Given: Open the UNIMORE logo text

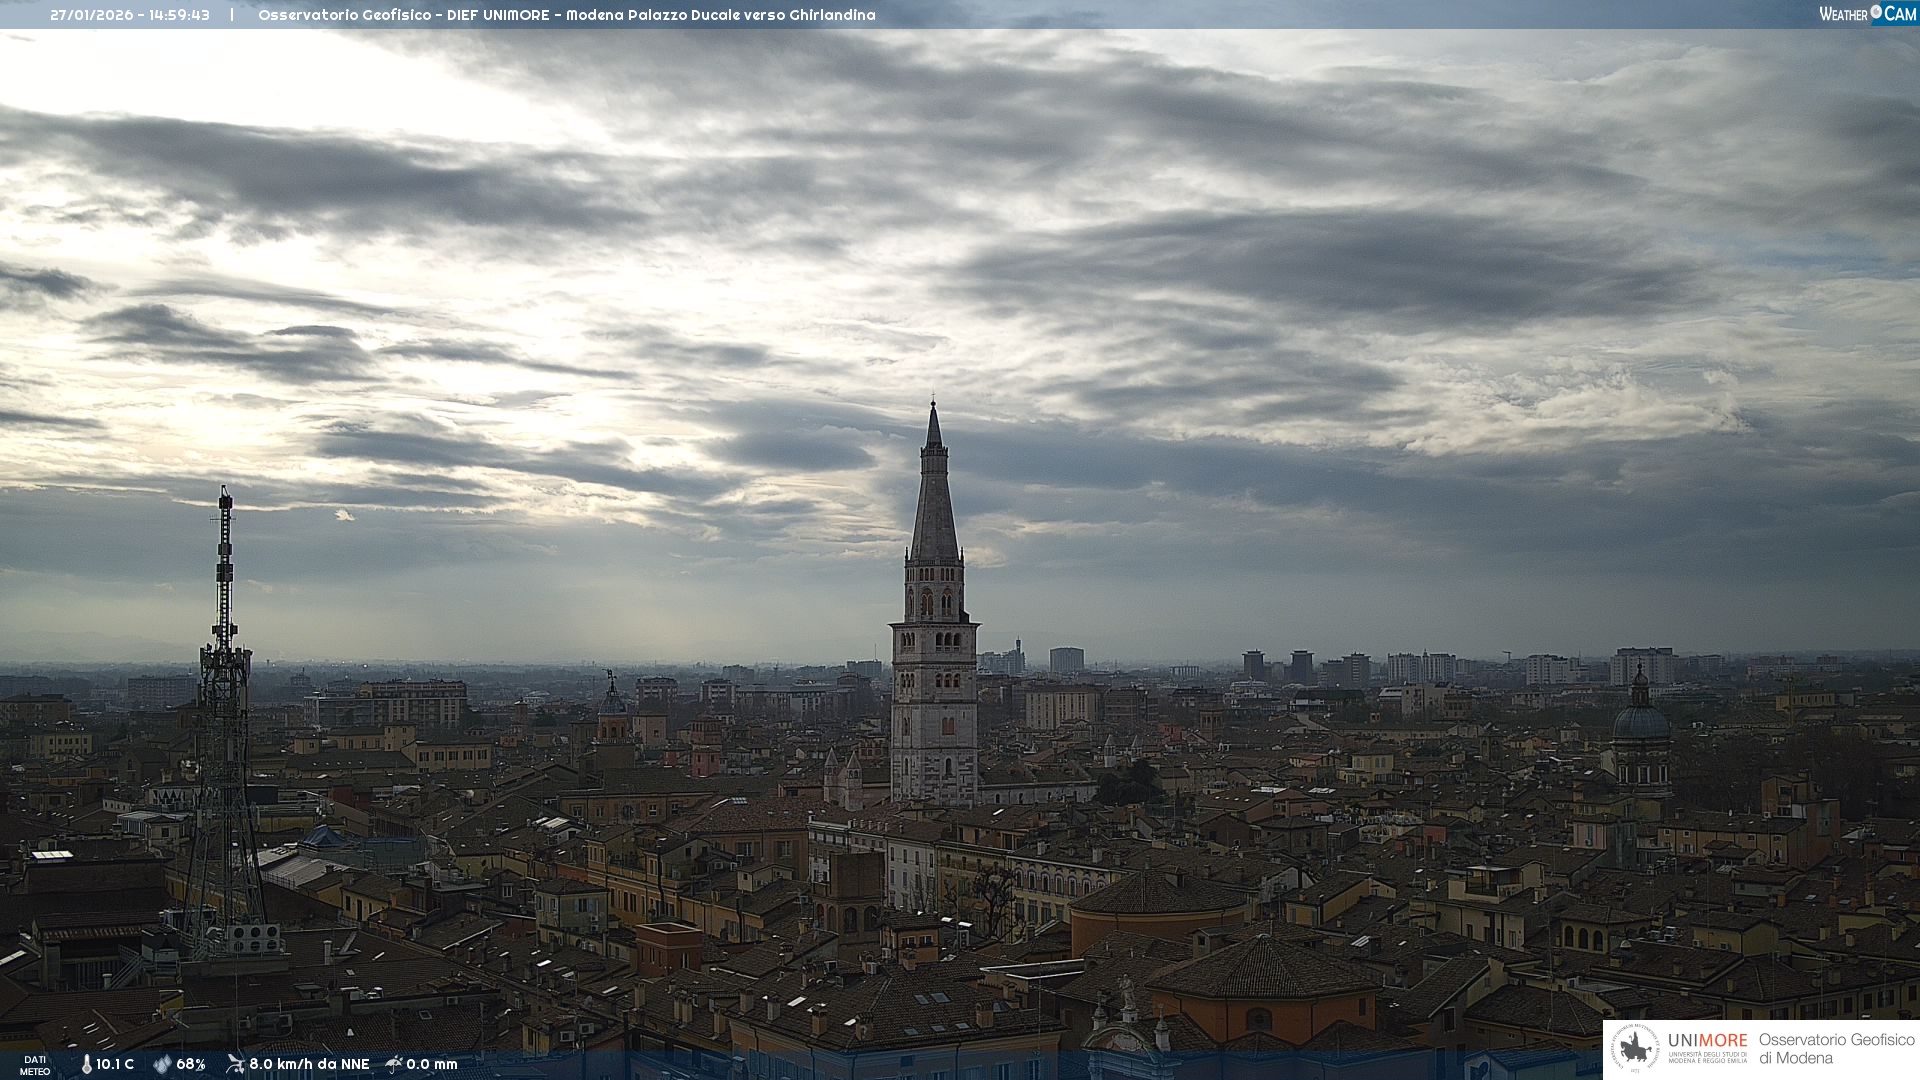Looking at the screenshot, I should pos(1707,1041).
